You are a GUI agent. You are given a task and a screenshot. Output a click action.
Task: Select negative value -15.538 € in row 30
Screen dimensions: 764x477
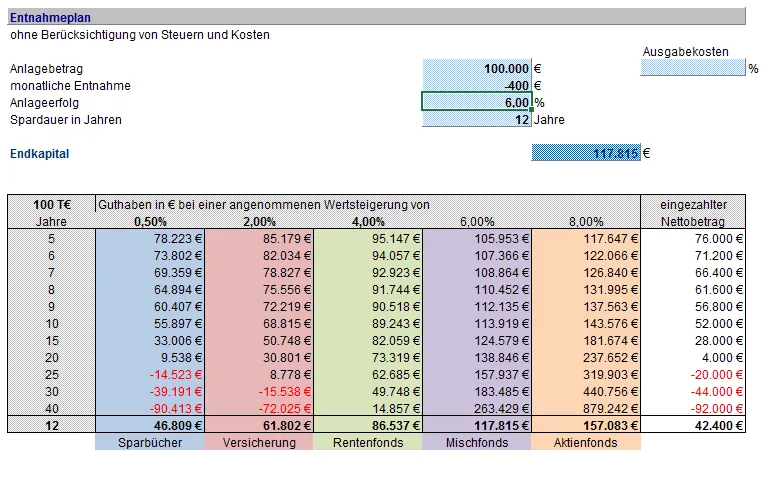click(x=259, y=392)
